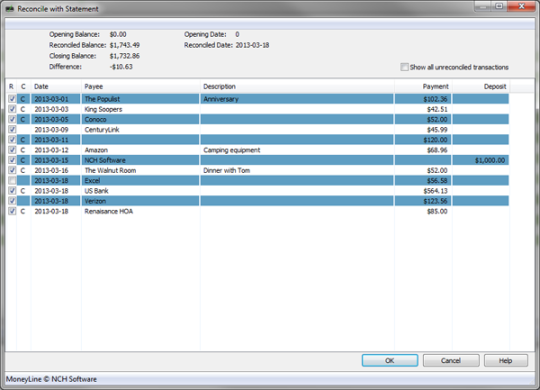Click the Difference value -$10.63
The width and height of the screenshot is (540, 390).
[121, 66]
